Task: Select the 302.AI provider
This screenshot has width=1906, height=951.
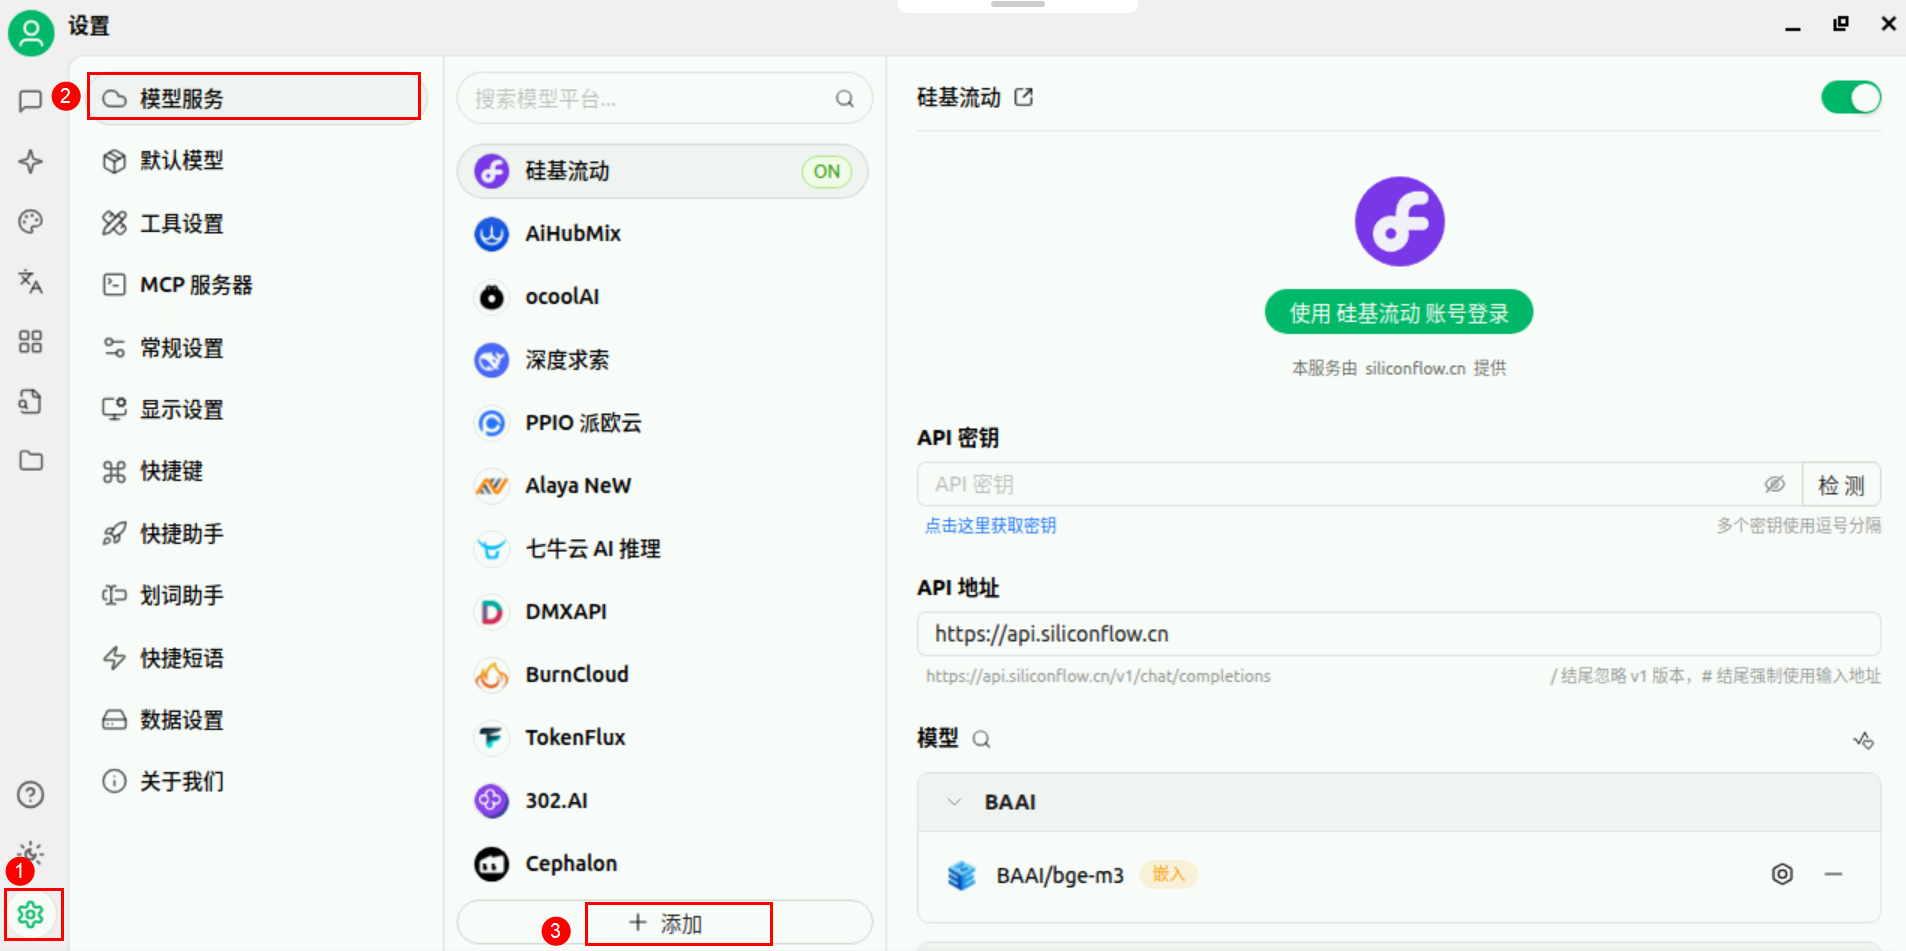Action: coord(662,801)
